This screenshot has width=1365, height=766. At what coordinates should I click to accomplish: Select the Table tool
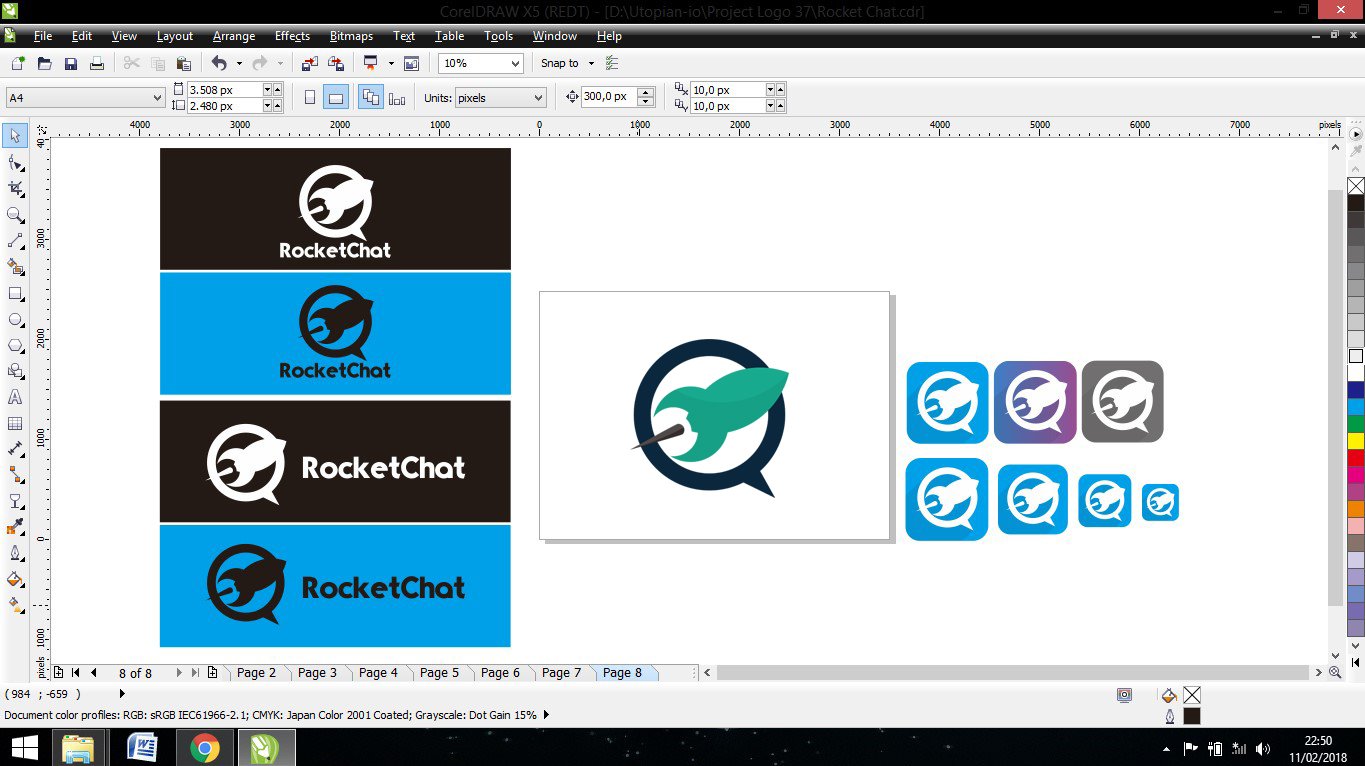coord(15,423)
